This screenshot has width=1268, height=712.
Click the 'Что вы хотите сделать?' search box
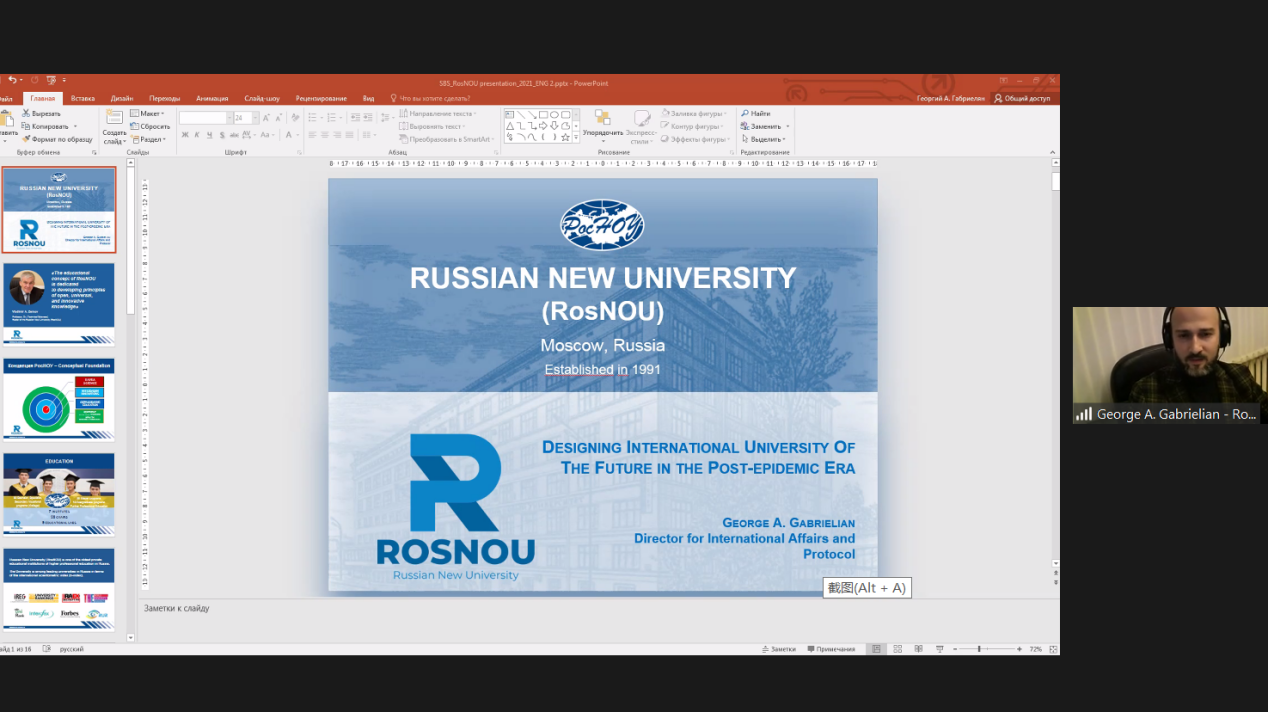[430, 98]
